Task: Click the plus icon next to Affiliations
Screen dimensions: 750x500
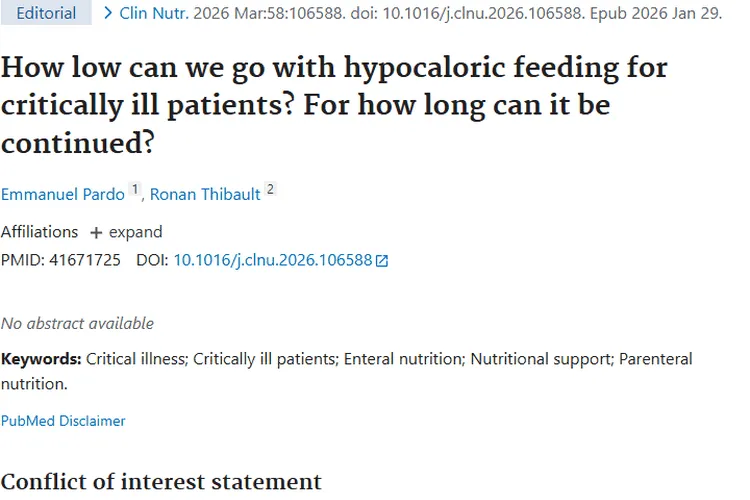Action: click(x=96, y=232)
